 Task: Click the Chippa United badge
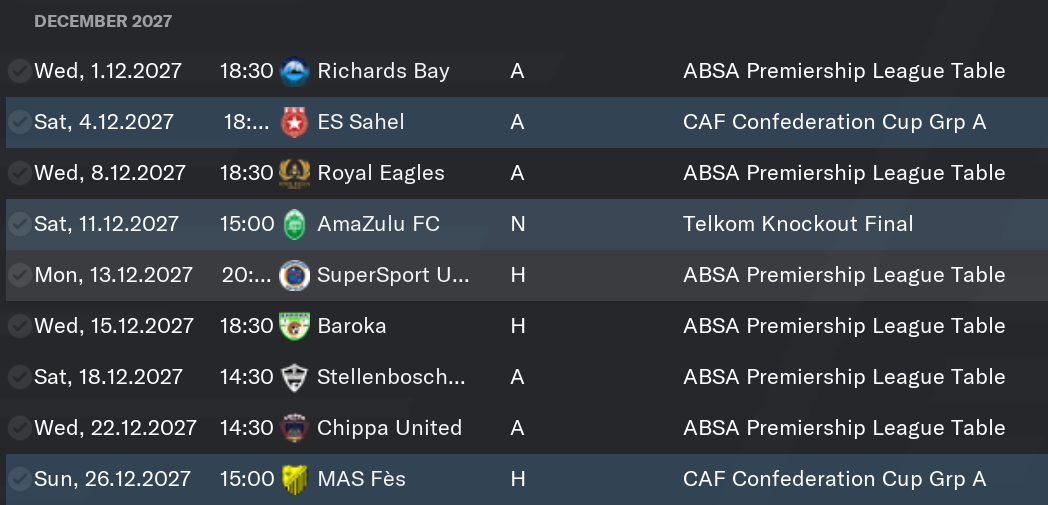[x=294, y=428]
